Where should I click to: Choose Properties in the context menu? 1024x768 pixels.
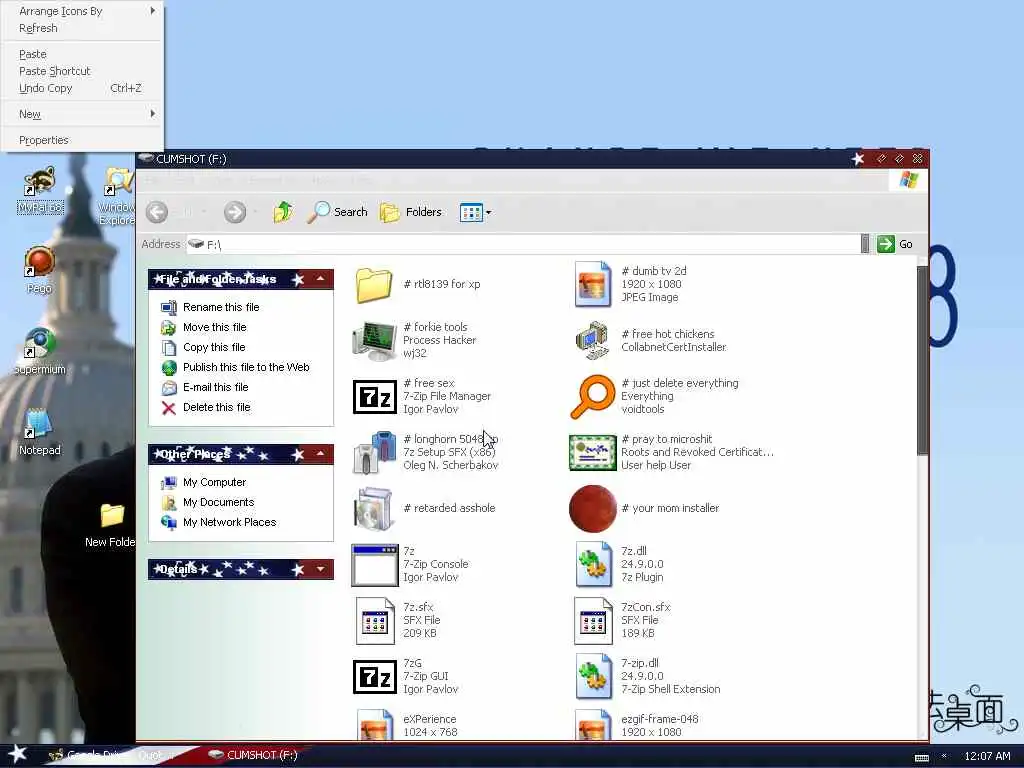[82, 140]
